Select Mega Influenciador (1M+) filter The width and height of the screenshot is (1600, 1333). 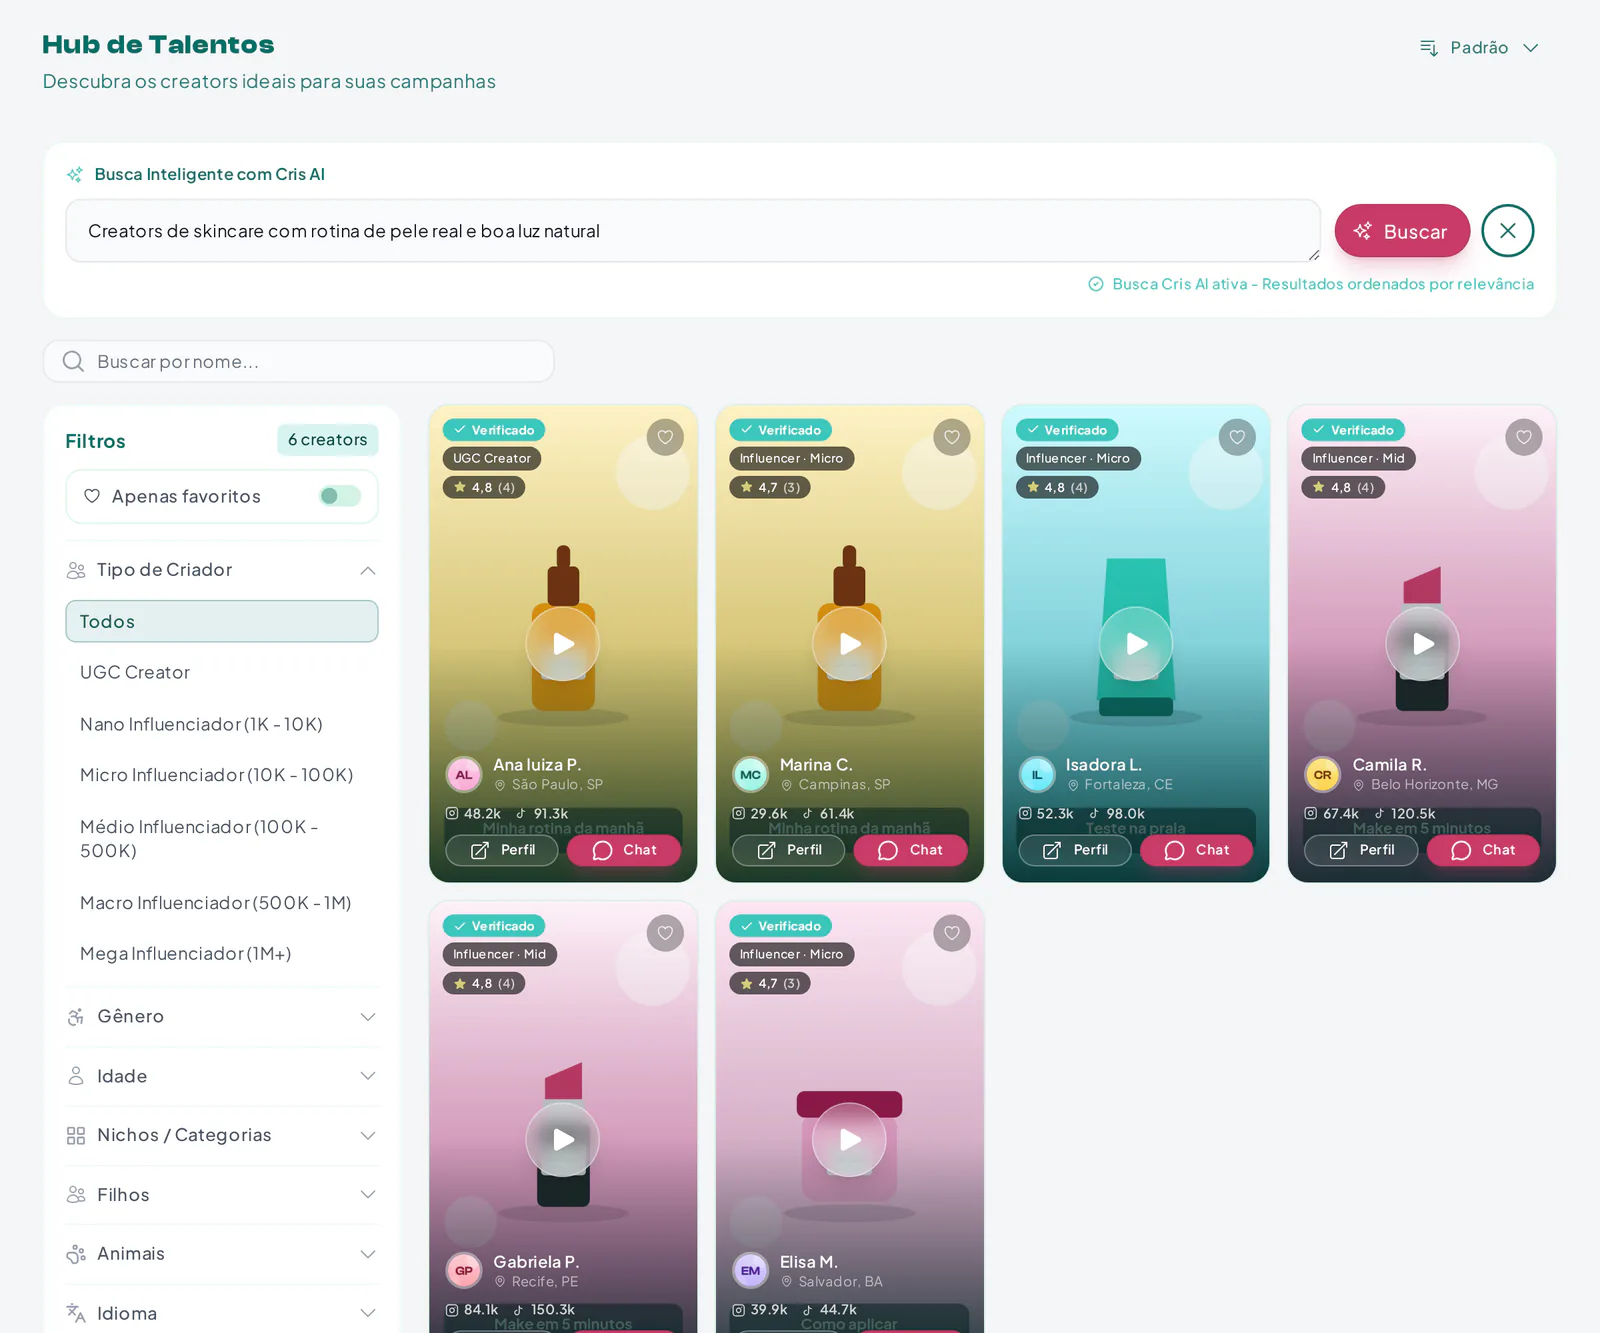click(222, 954)
